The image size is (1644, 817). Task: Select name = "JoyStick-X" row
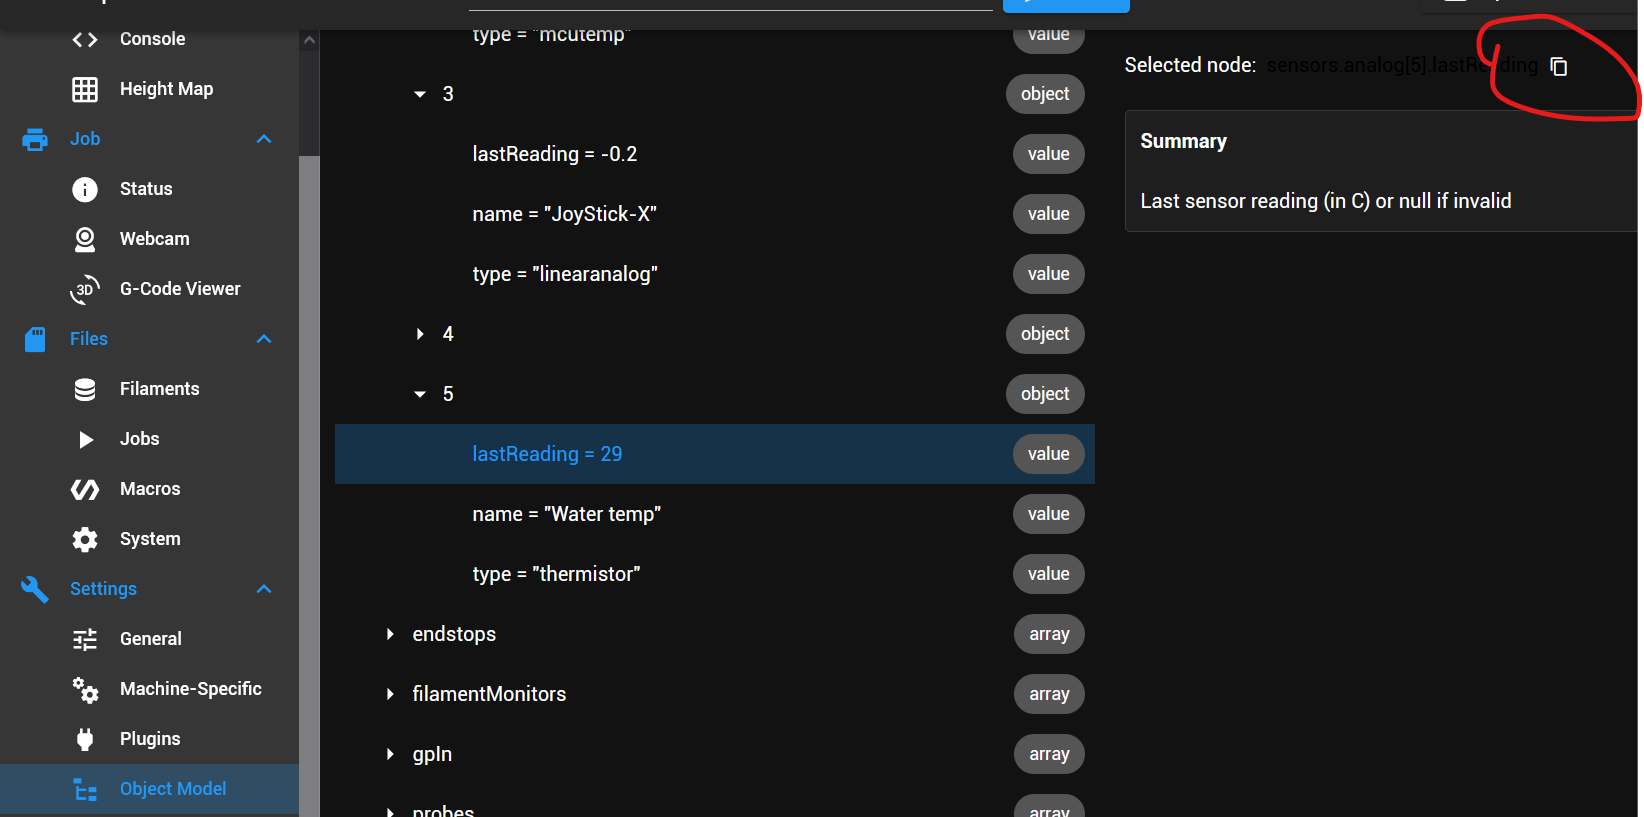click(715, 214)
